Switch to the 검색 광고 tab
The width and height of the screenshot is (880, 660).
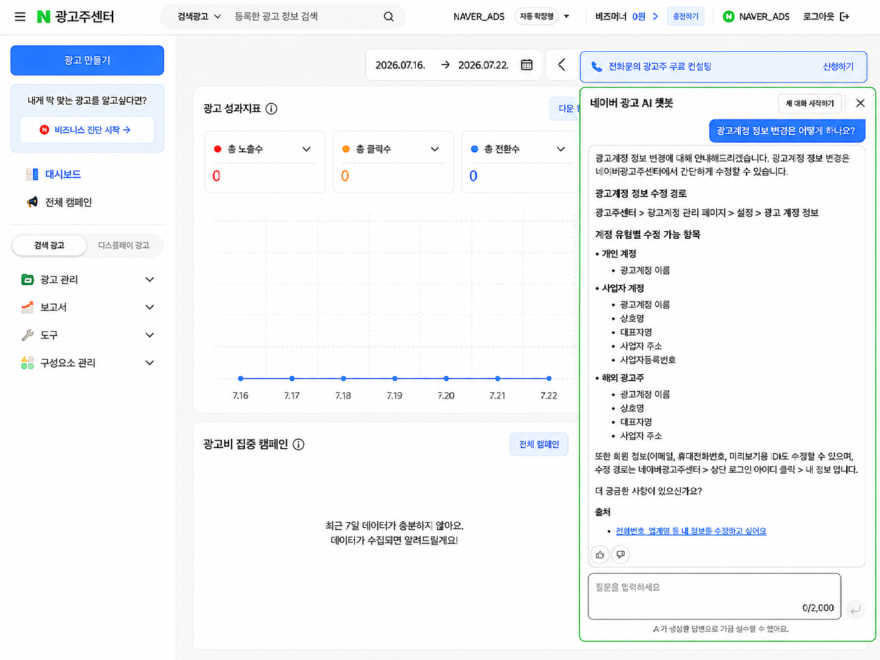point(49,245)
